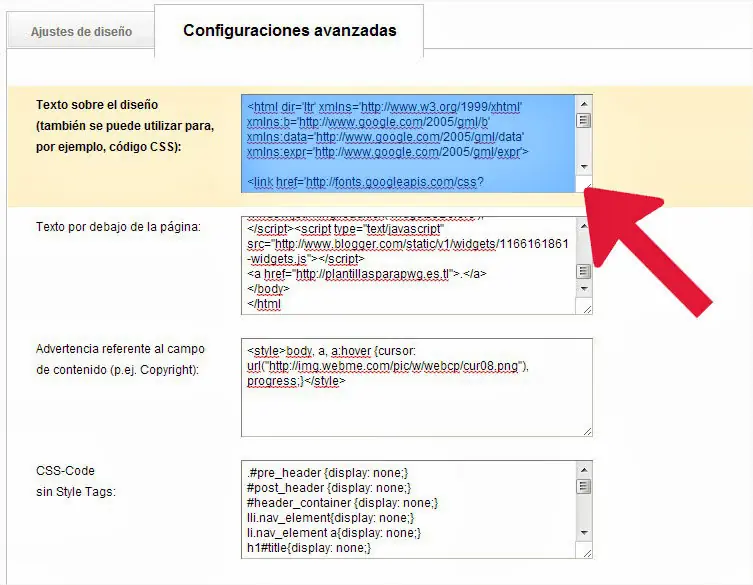Click the '#header_container {display: none;}' line
The height and width of the screenshot is (585, 753).
(x=342, y=503)
